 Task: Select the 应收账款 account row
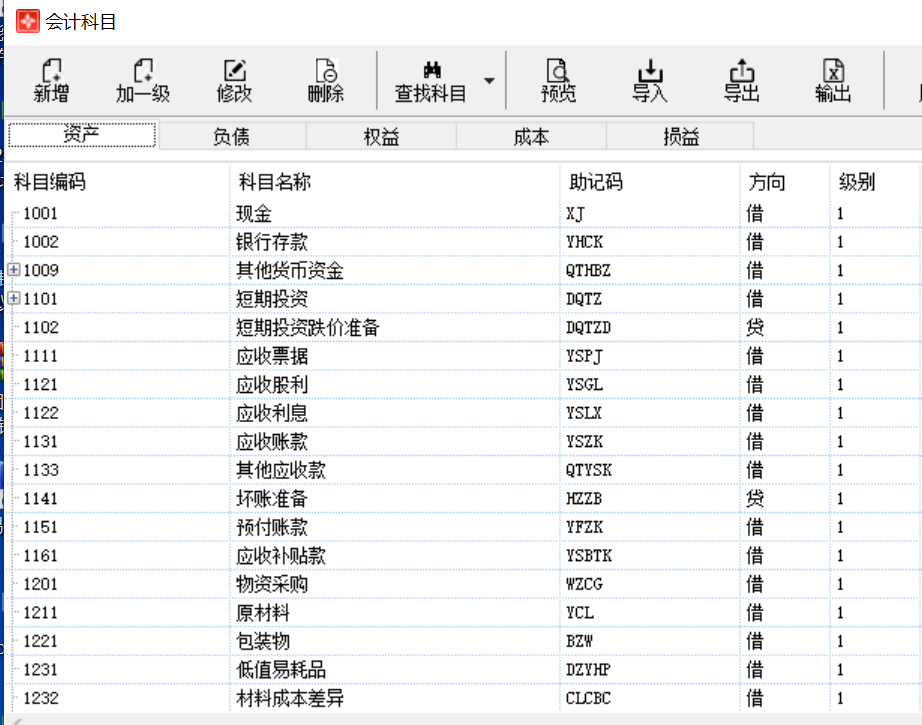(272, 442)
